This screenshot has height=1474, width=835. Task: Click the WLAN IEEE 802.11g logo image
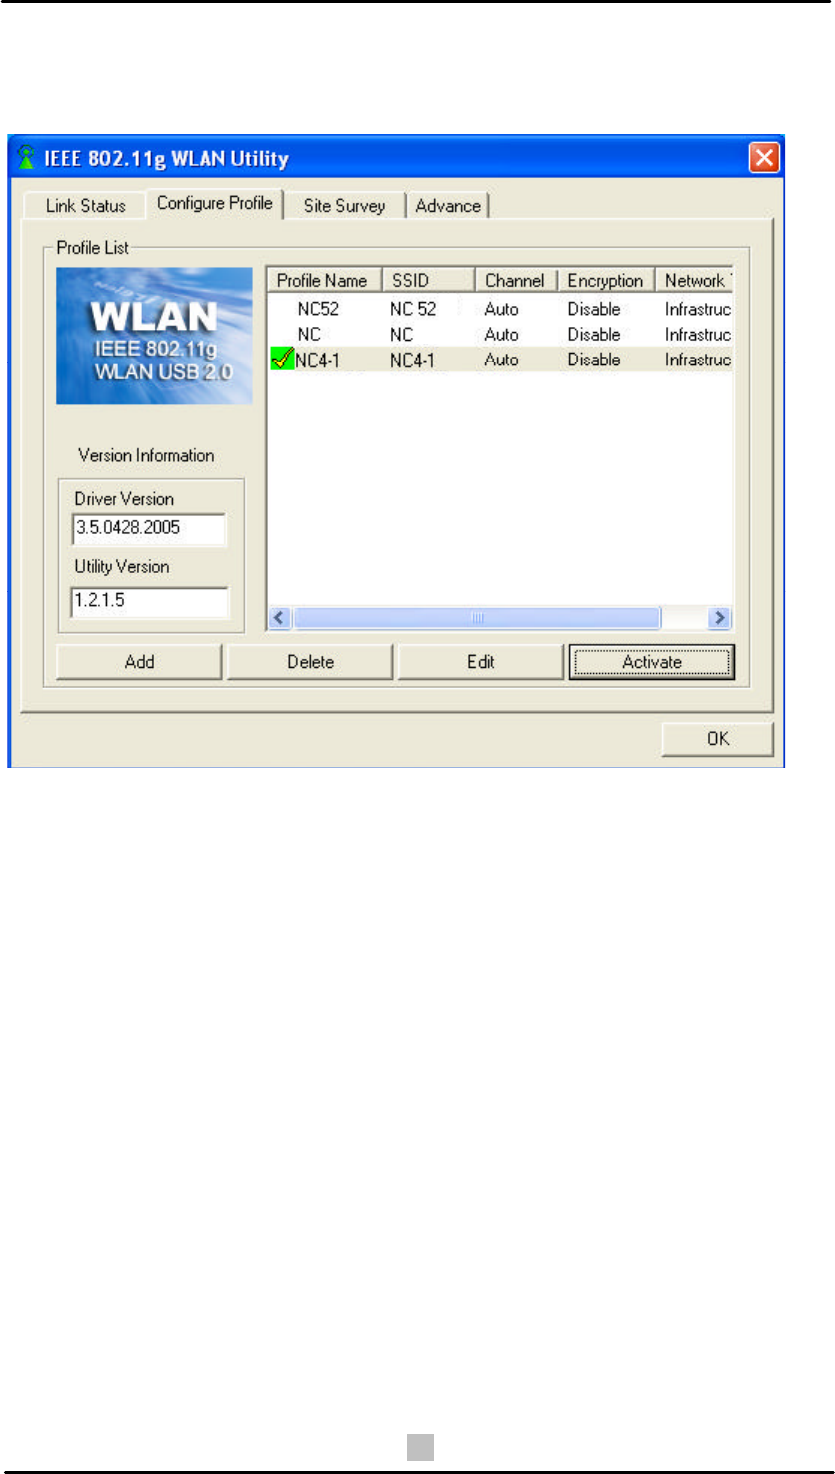(x=154, y=336)
